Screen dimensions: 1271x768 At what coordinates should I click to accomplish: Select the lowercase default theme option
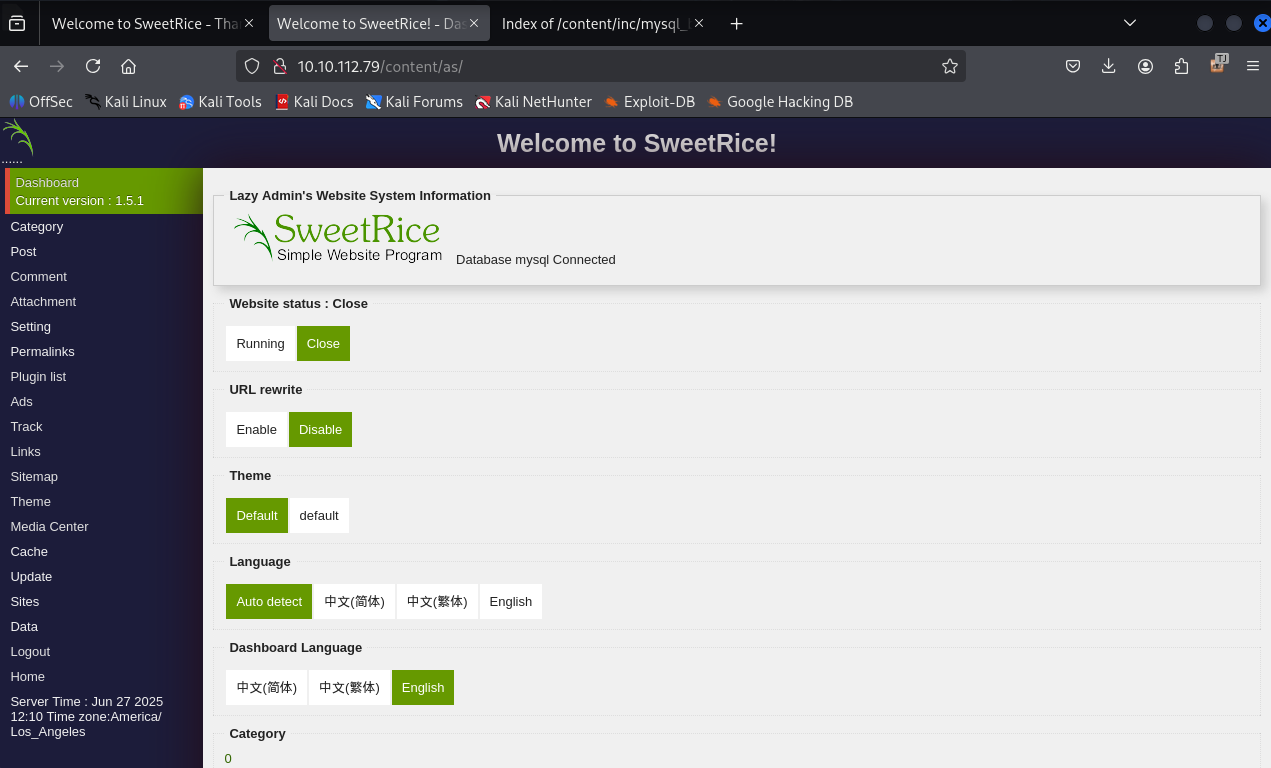[x=319, y=515]
